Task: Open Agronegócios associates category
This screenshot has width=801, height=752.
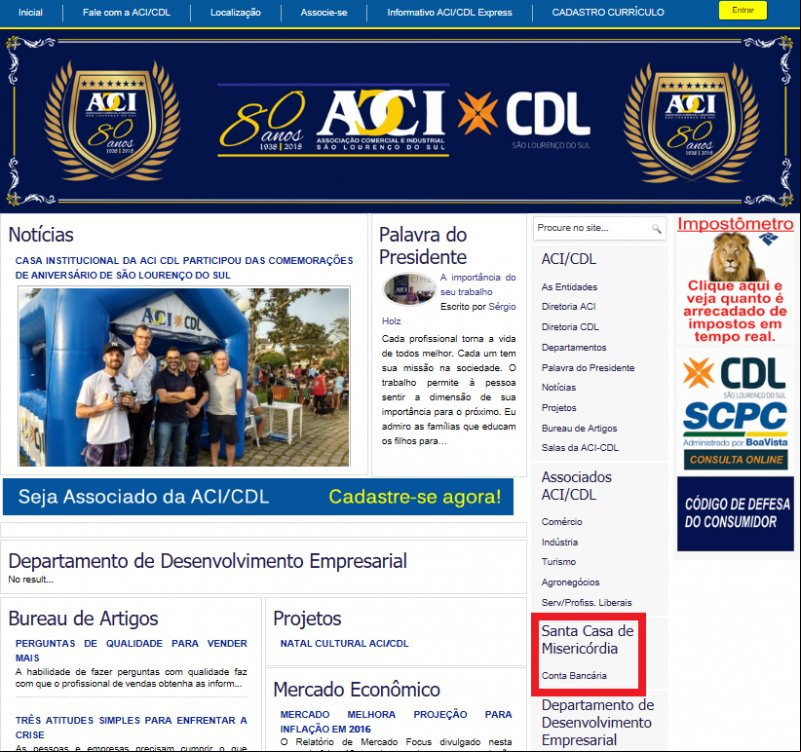Action: coord(571,582)
